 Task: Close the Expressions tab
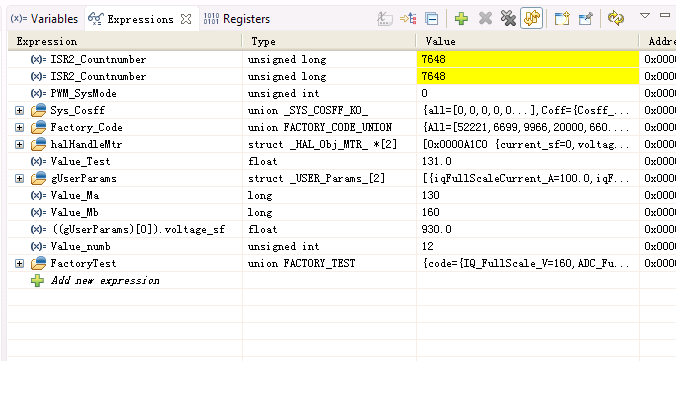[186, 19]
